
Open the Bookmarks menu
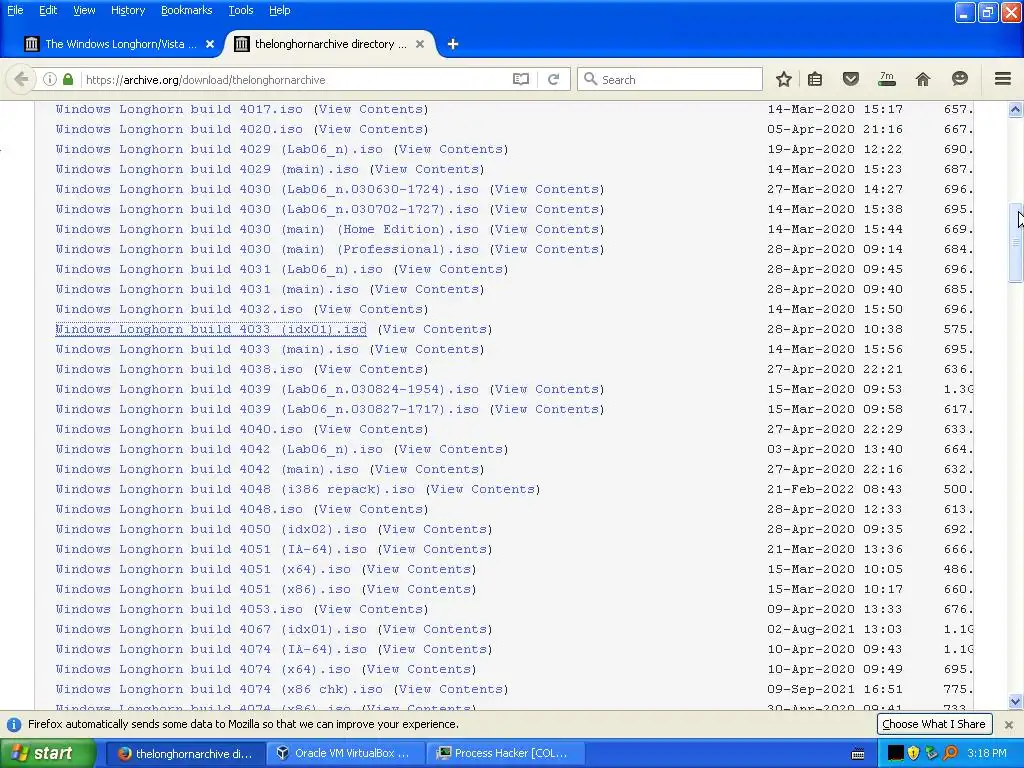(186, 10)
